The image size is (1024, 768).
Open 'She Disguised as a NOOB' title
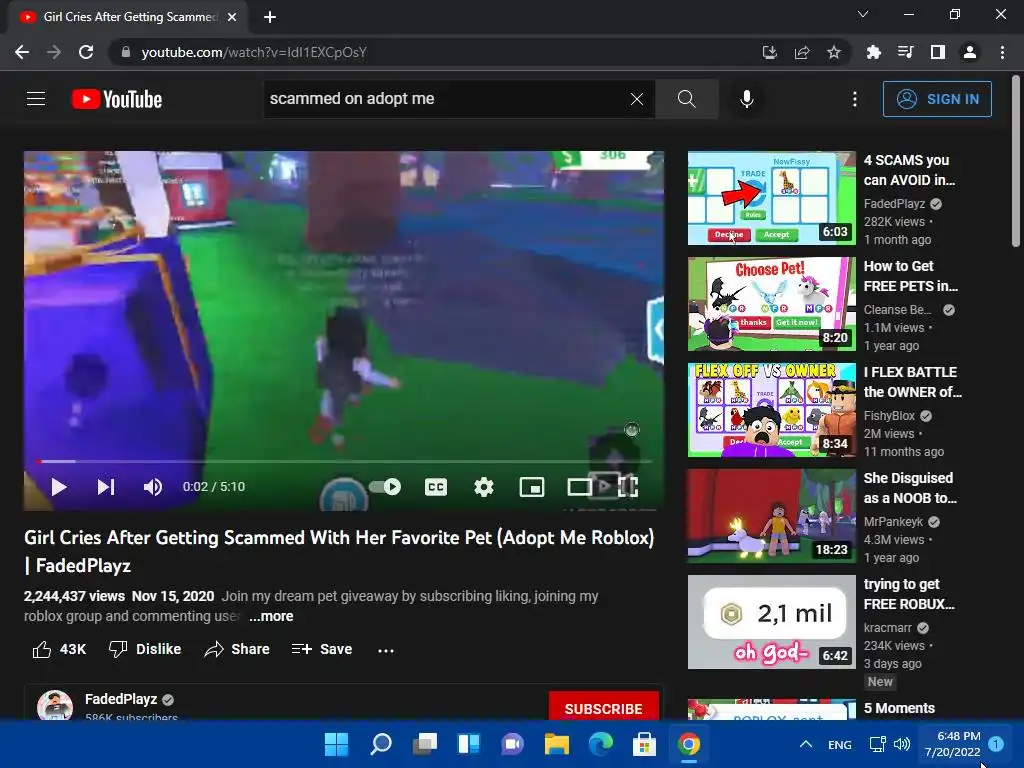pyautogui.click(x=910, y=488)
